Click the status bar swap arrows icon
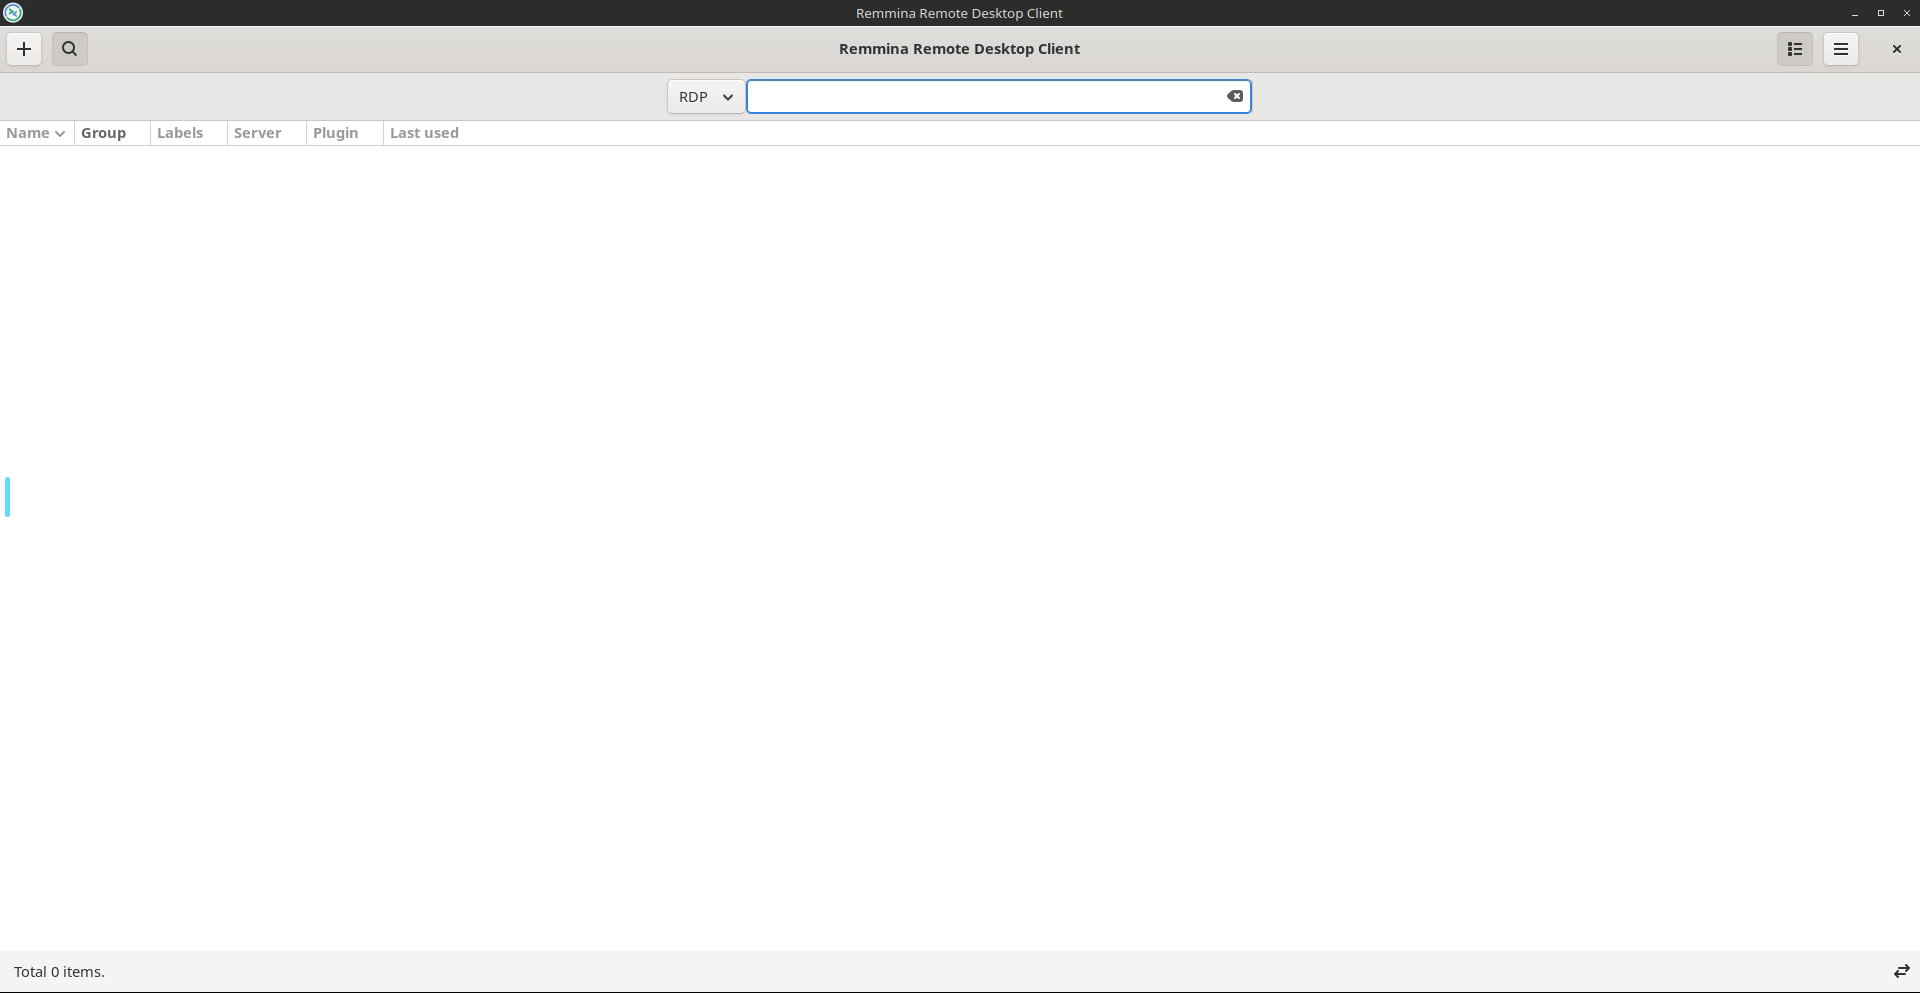 (x=1901, y=972)
